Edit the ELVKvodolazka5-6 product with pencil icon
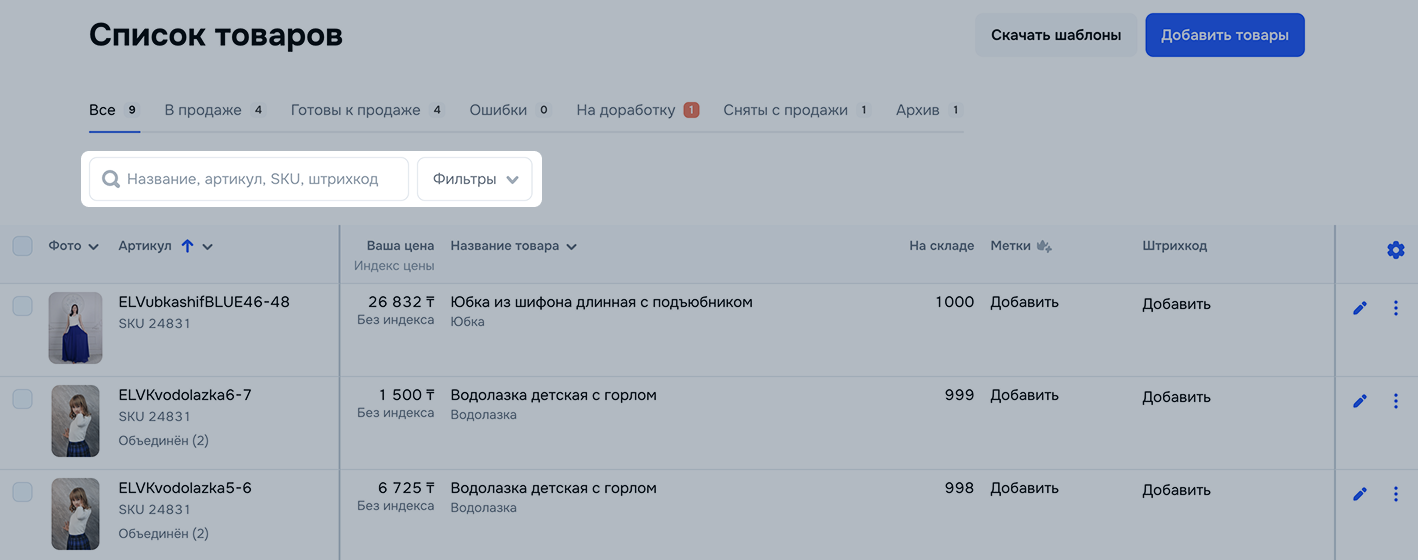Screen dimensions: 1418x560 point(1359,493)
